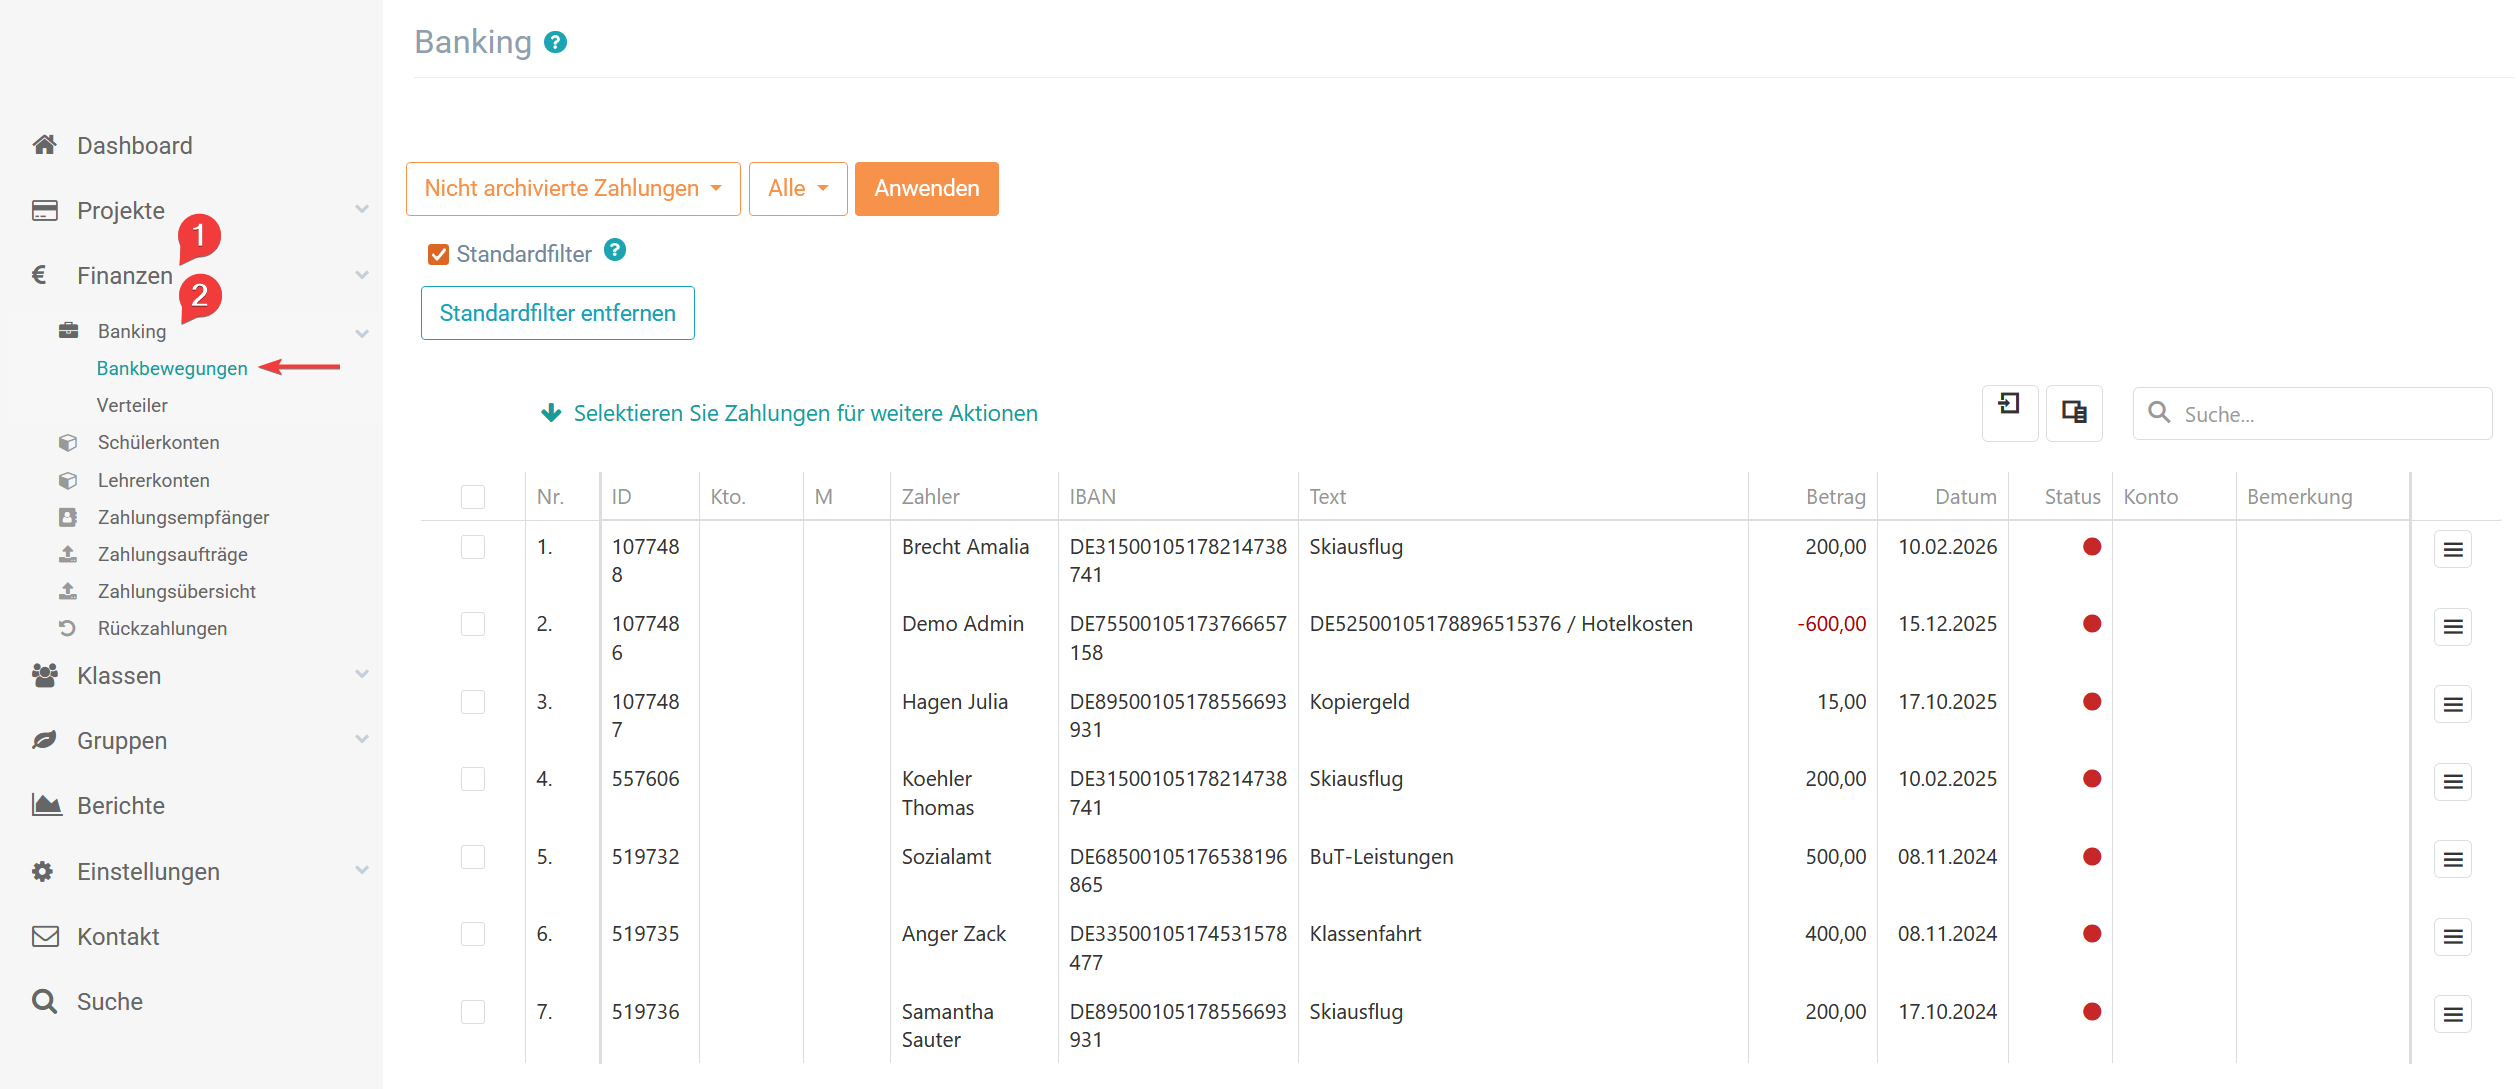Click the Dashboard home icon
2518x1089 pixels.
(x=44, y=145)
